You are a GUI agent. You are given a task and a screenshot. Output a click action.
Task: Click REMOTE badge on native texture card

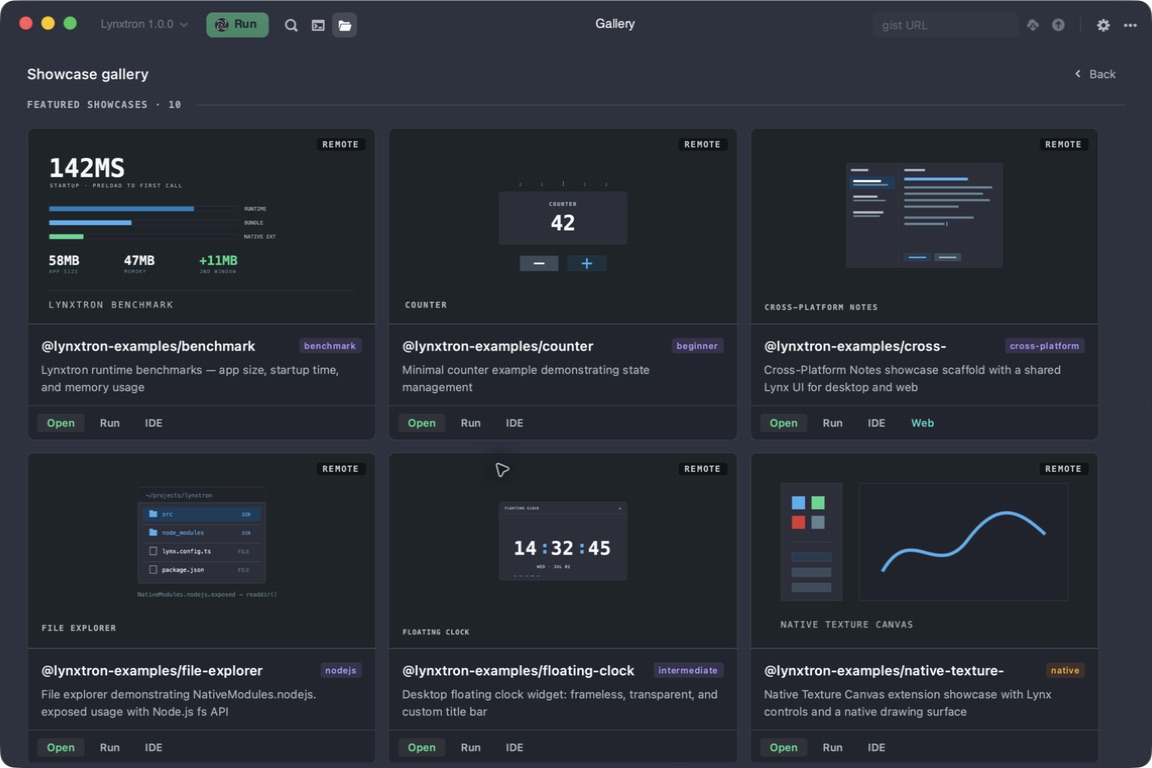coord(1063,469)
